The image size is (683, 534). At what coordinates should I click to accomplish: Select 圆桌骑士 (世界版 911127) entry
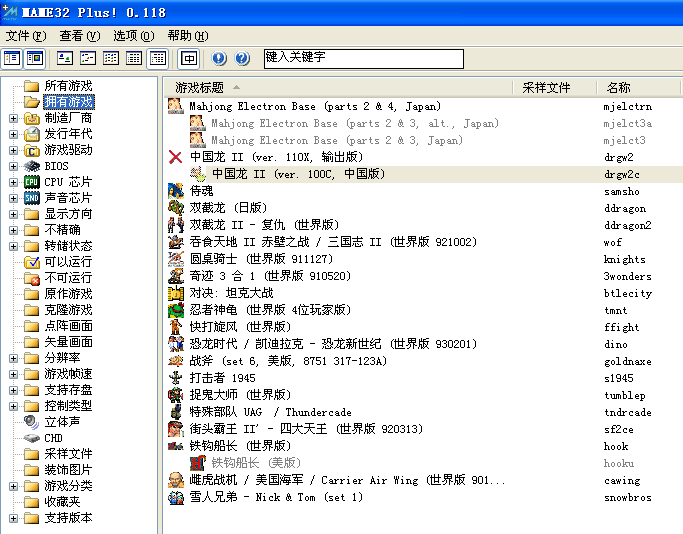pos(261,259)
